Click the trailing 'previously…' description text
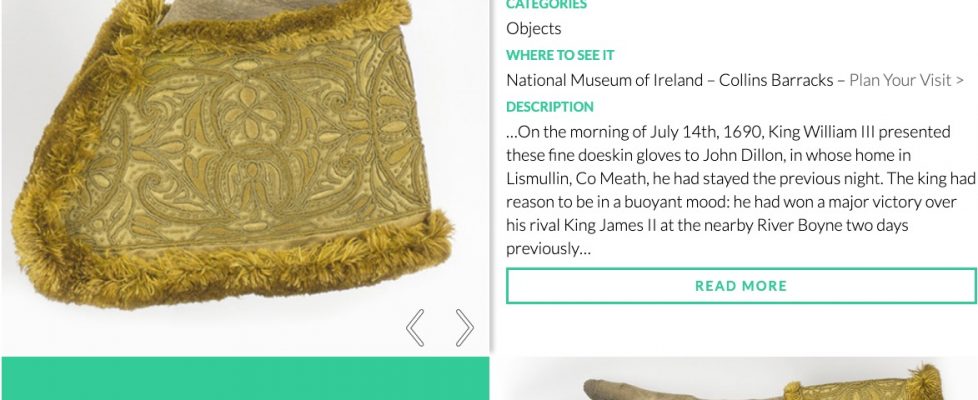 point(548,249)
